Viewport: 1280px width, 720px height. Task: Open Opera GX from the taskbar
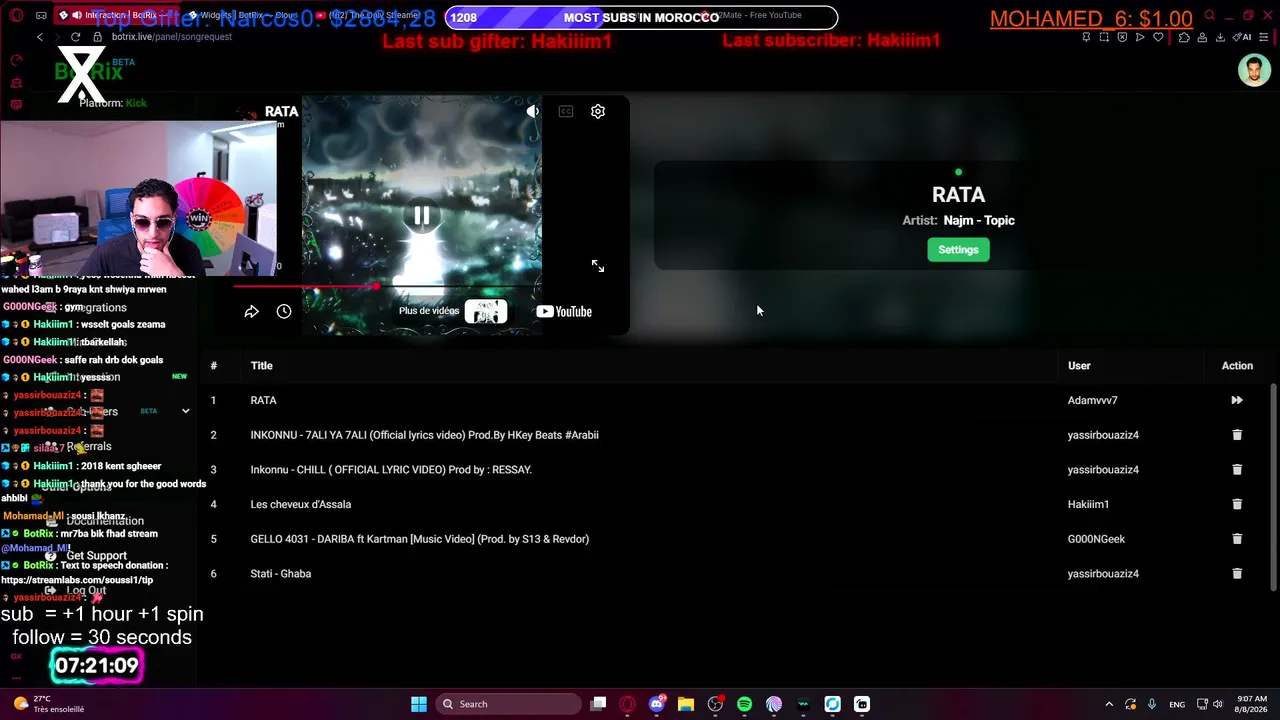pos(627,704)
